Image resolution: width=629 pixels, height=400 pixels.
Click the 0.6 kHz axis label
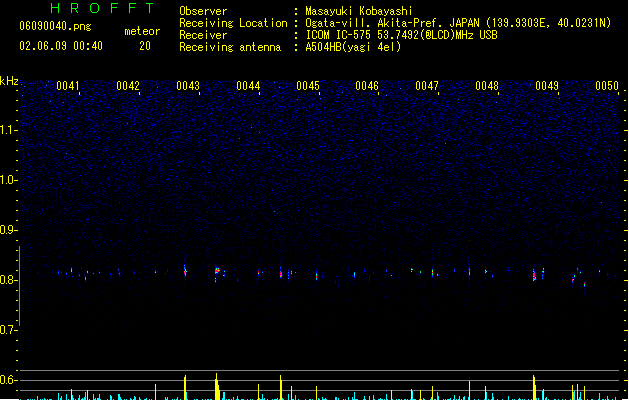(9, 380)
